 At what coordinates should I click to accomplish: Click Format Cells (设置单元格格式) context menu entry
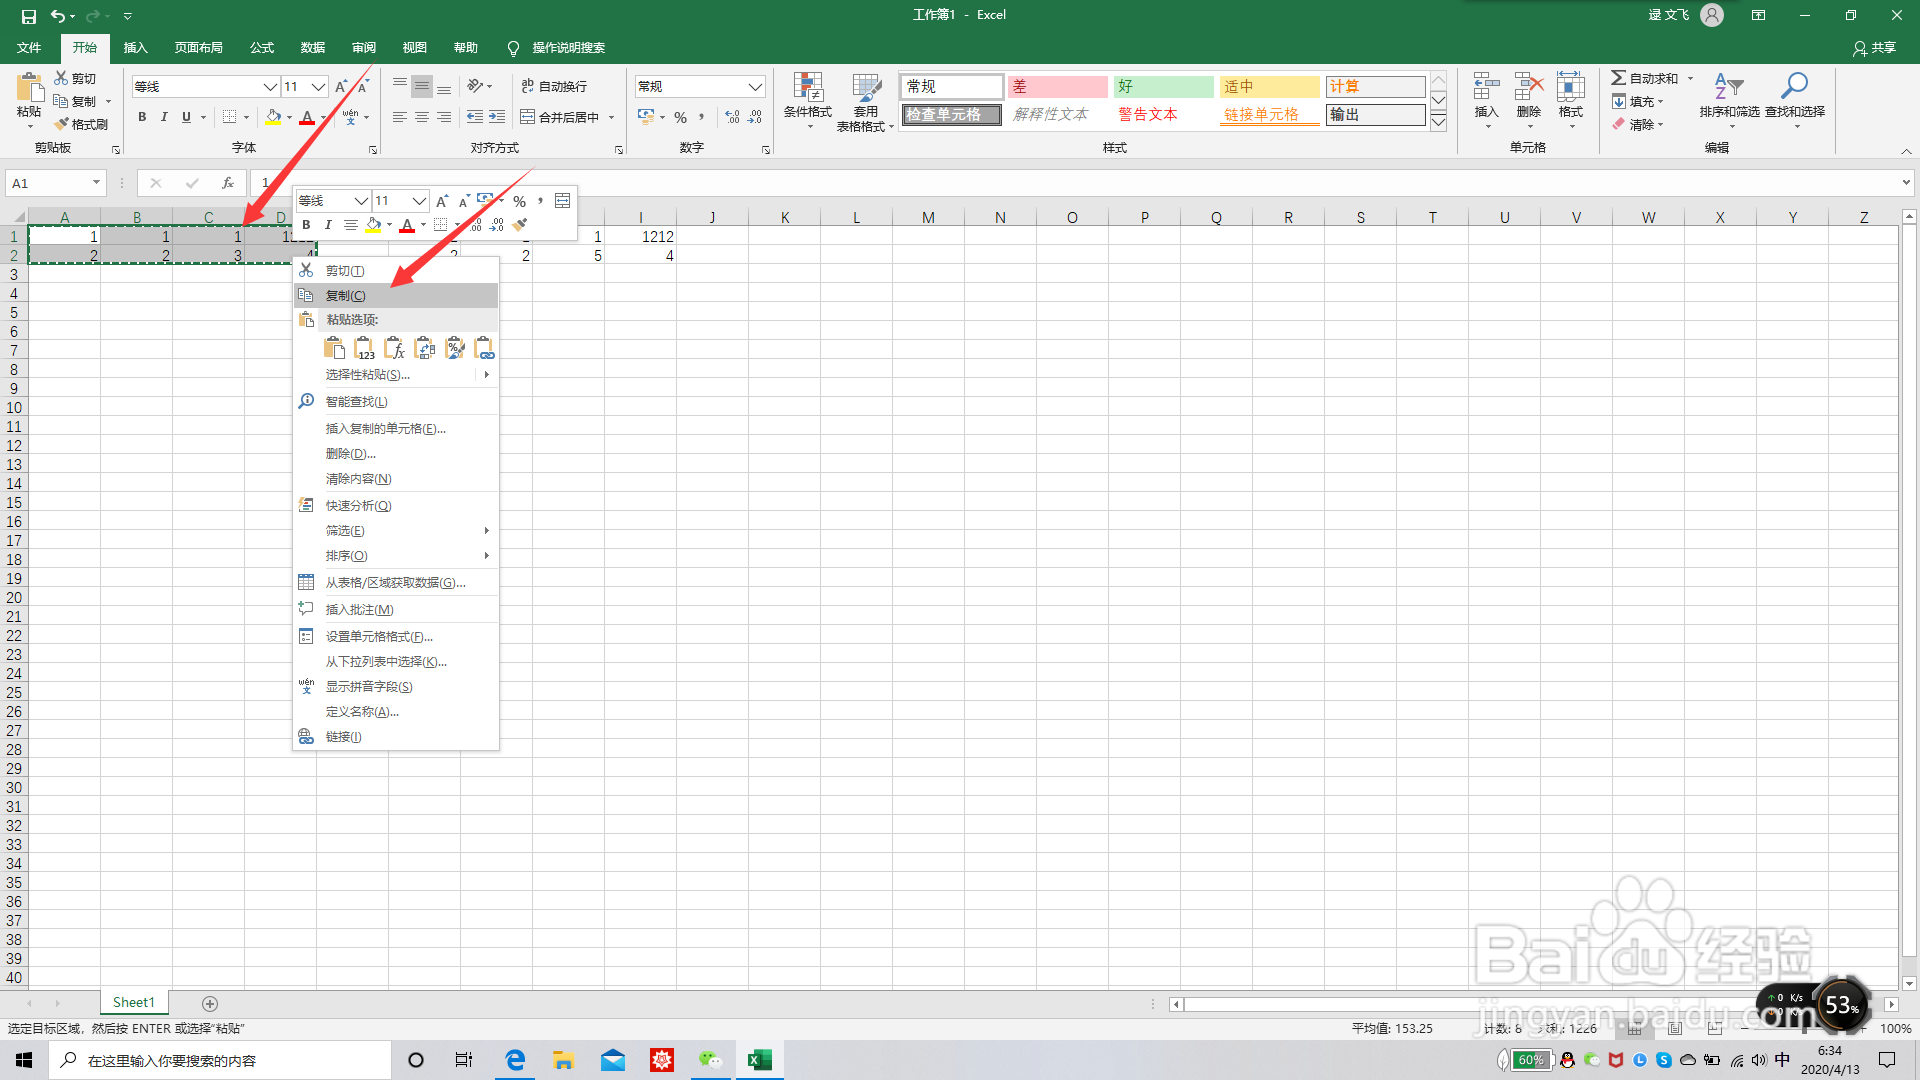click(x=378, y=637)
